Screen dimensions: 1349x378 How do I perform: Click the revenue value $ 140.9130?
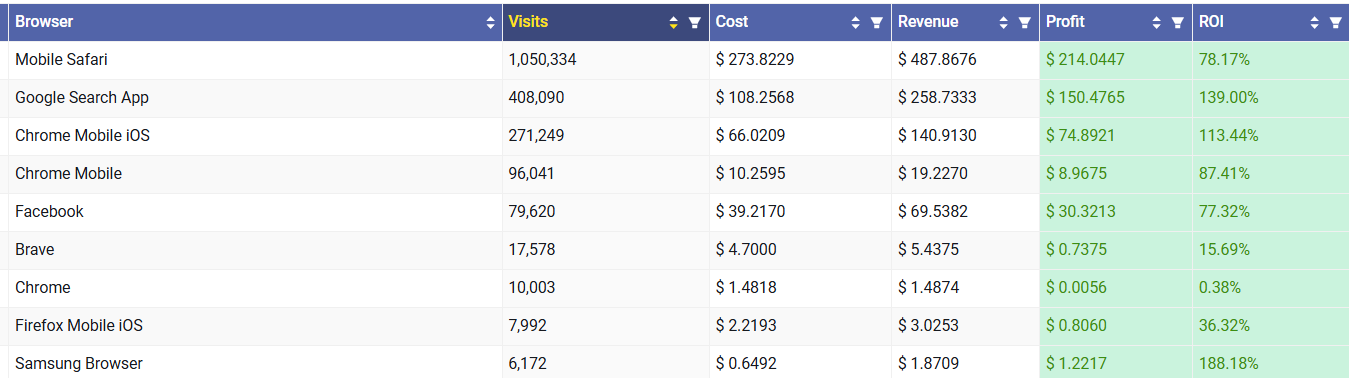[x=937, y=136]
